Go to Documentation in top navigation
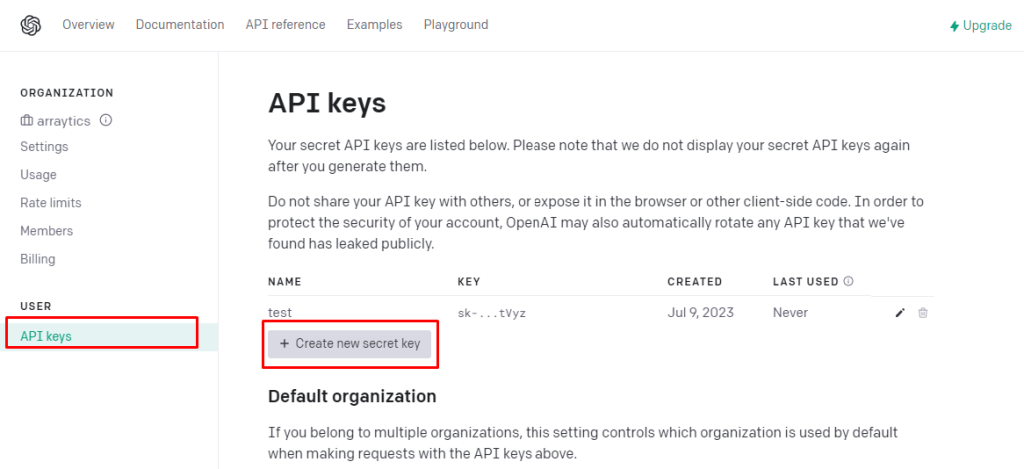Screen dimensions: 1024x469 [180, 25]
